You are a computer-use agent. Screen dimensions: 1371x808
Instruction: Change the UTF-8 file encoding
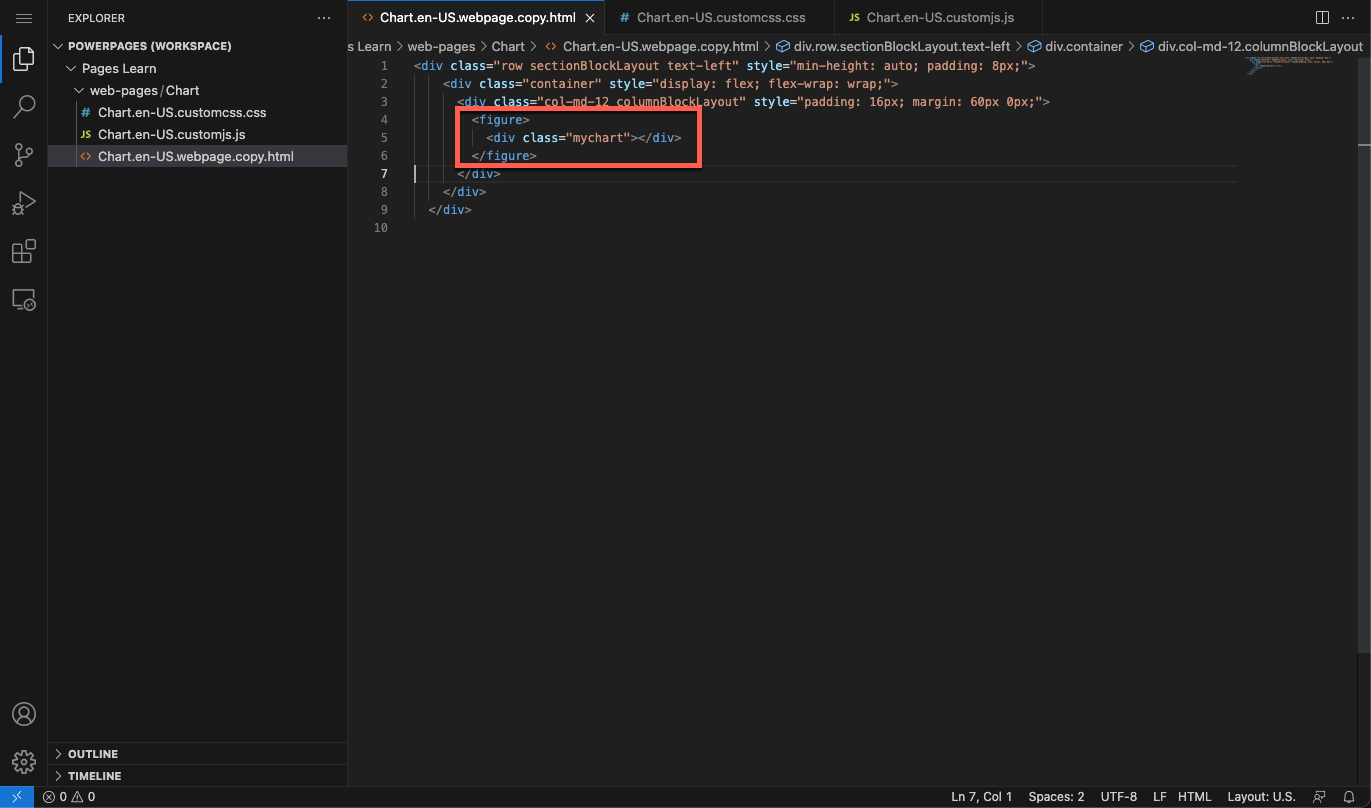pyautogui.click(x=1118, y=797)
